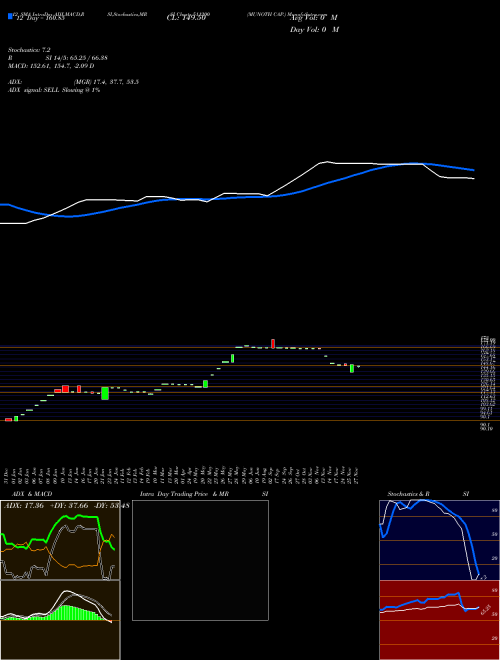This screenshot has height=660, width=500.
Task: Click the ADX header 'ADX: 17.86 +DY: 37.66'
Action: tap(45, 505)
